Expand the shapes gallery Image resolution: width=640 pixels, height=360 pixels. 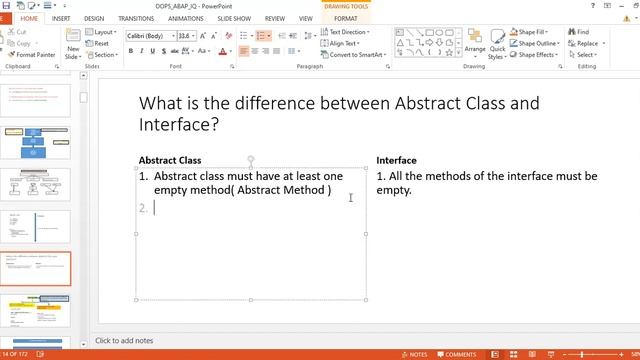point(458,53)
